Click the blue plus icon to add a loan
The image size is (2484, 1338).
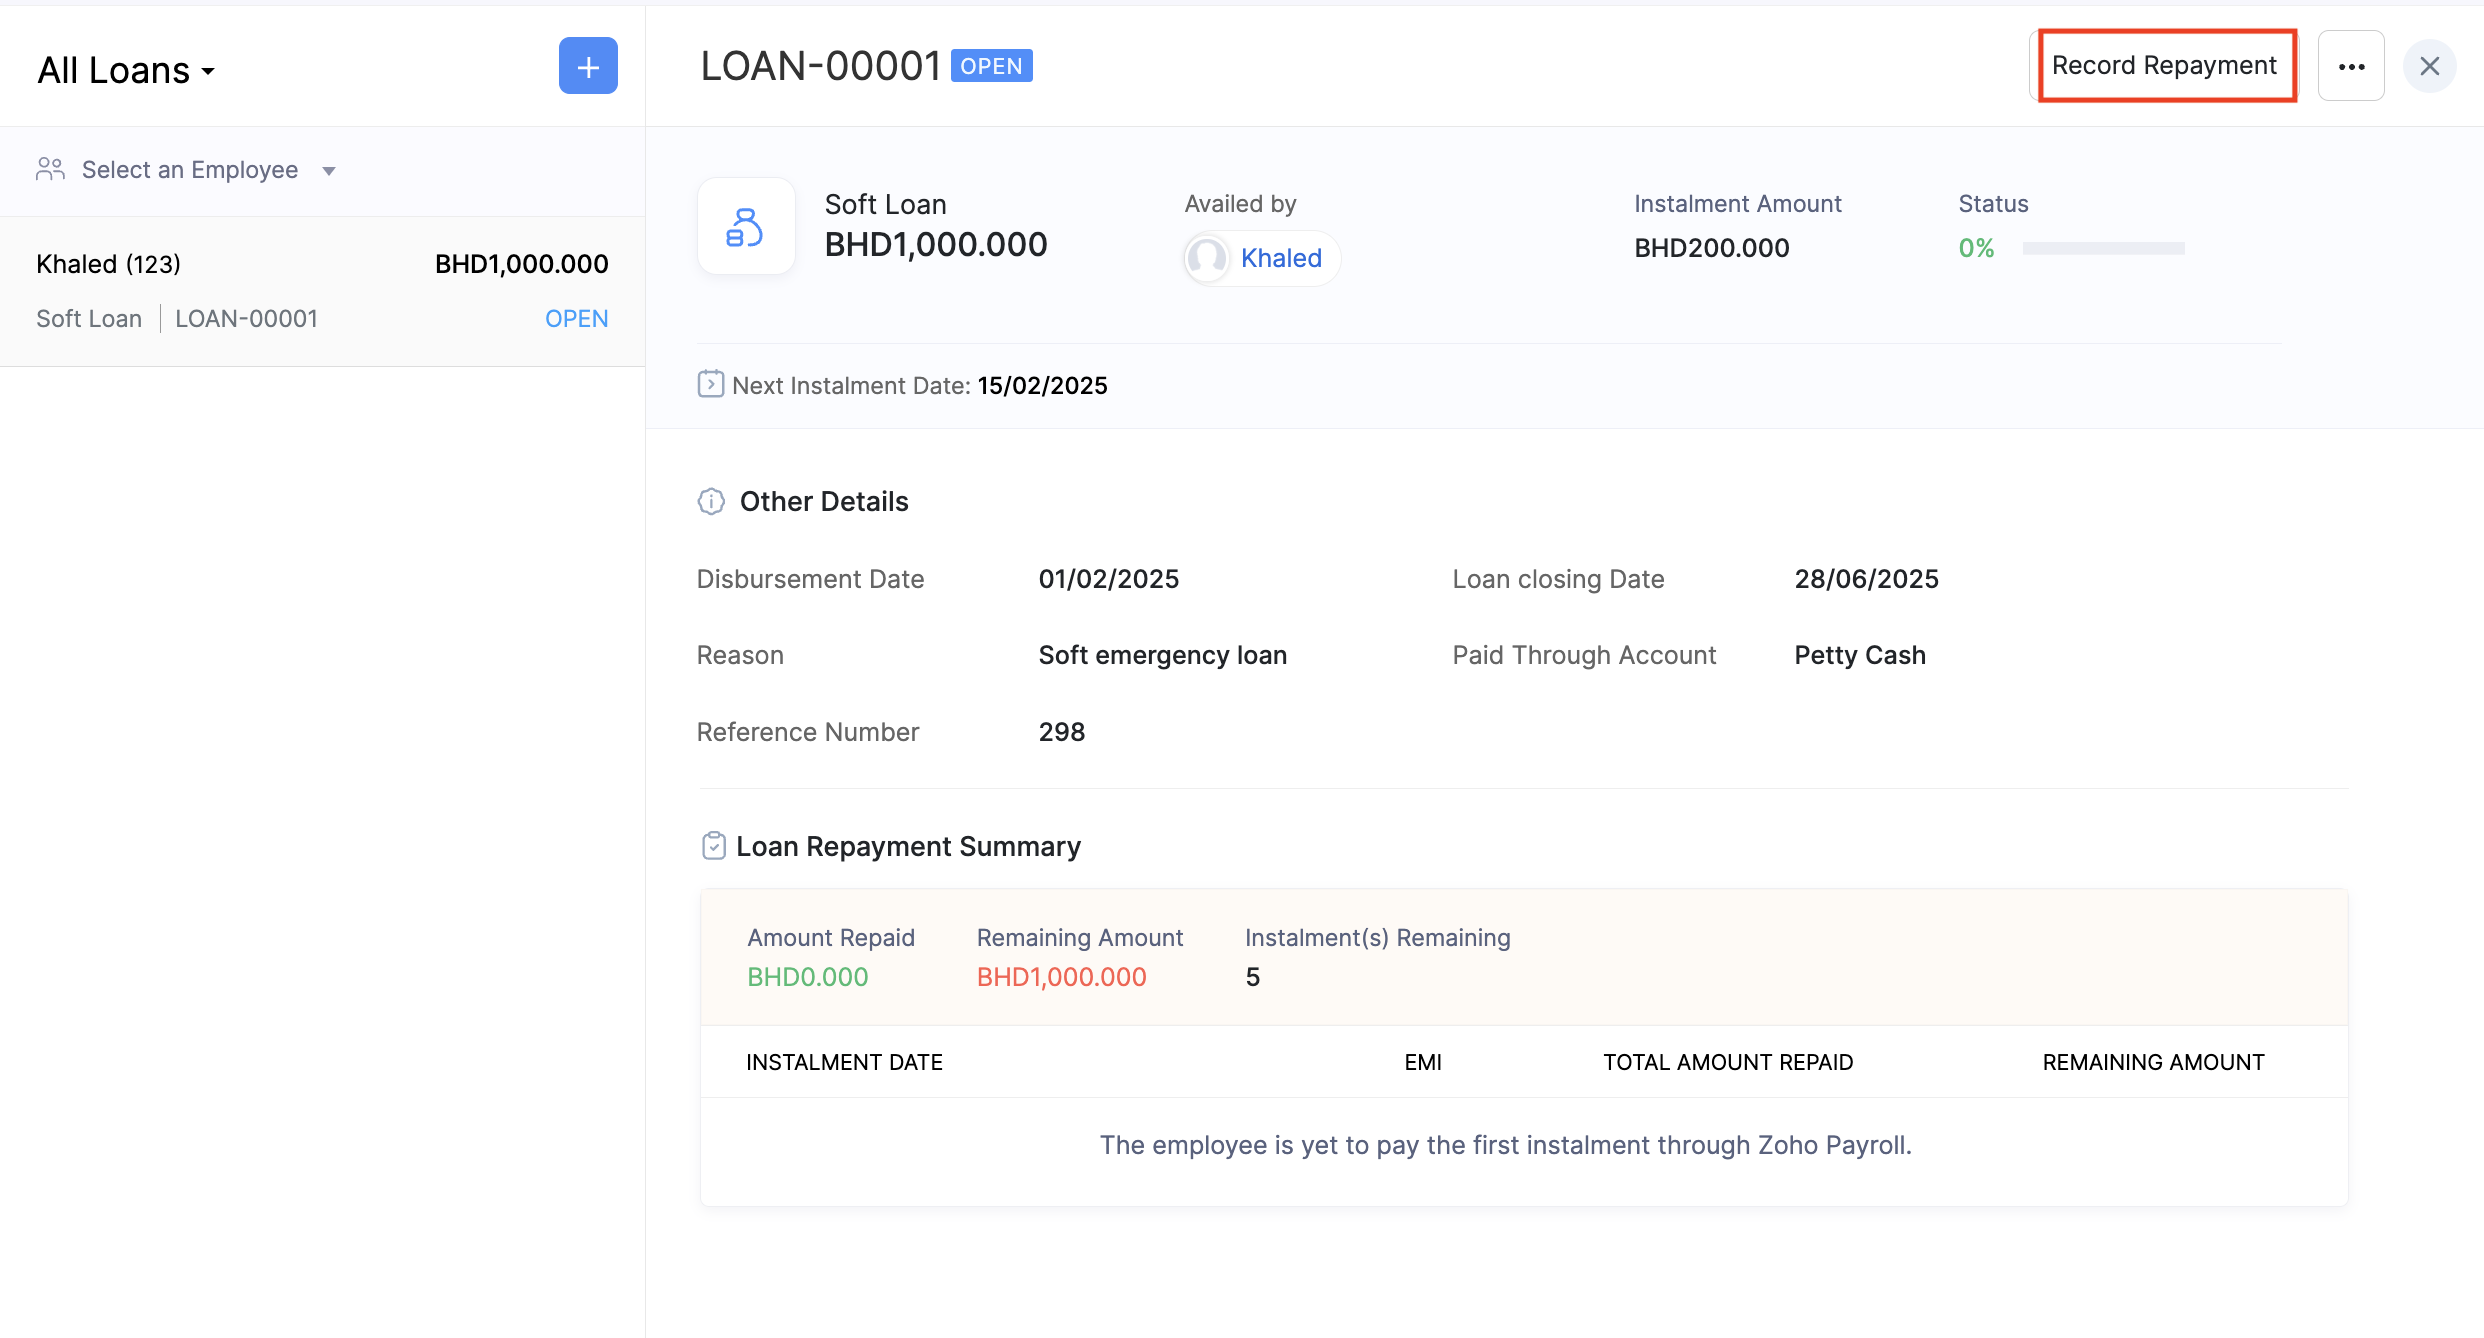point(588,66)
